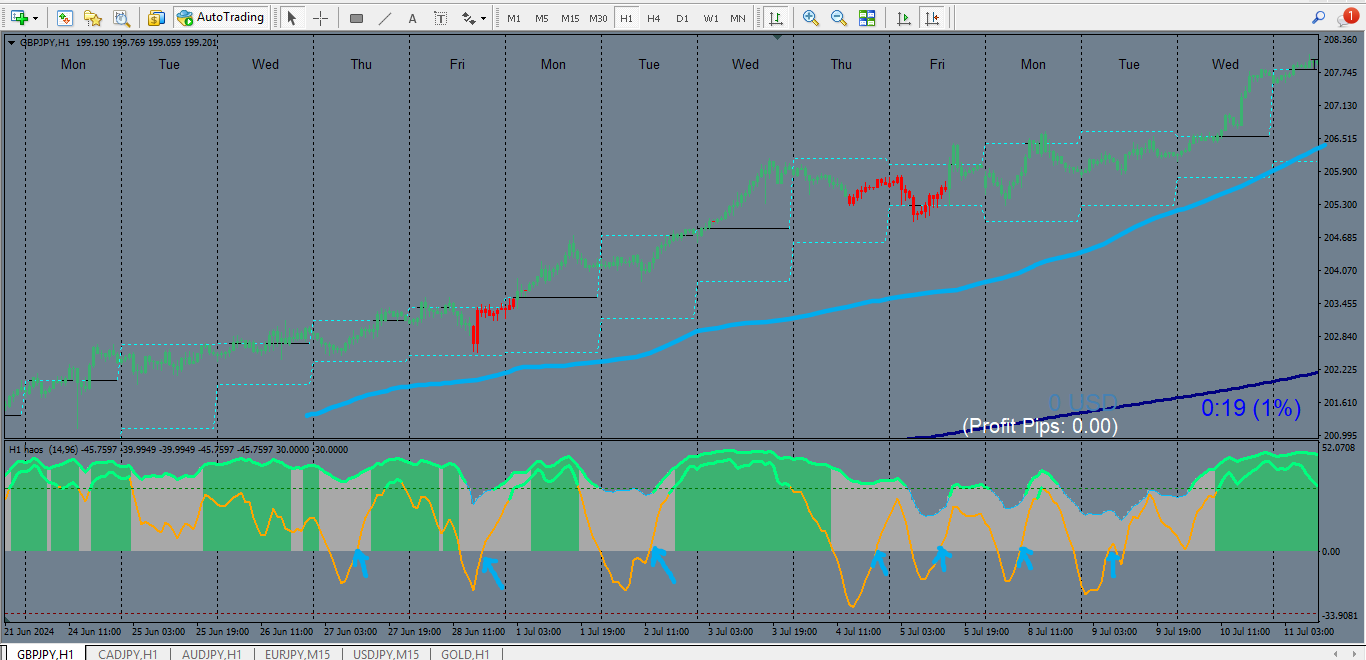Open the notifications chat bubble
The image size is (1366, 660).
click(x=1346, y=17)
